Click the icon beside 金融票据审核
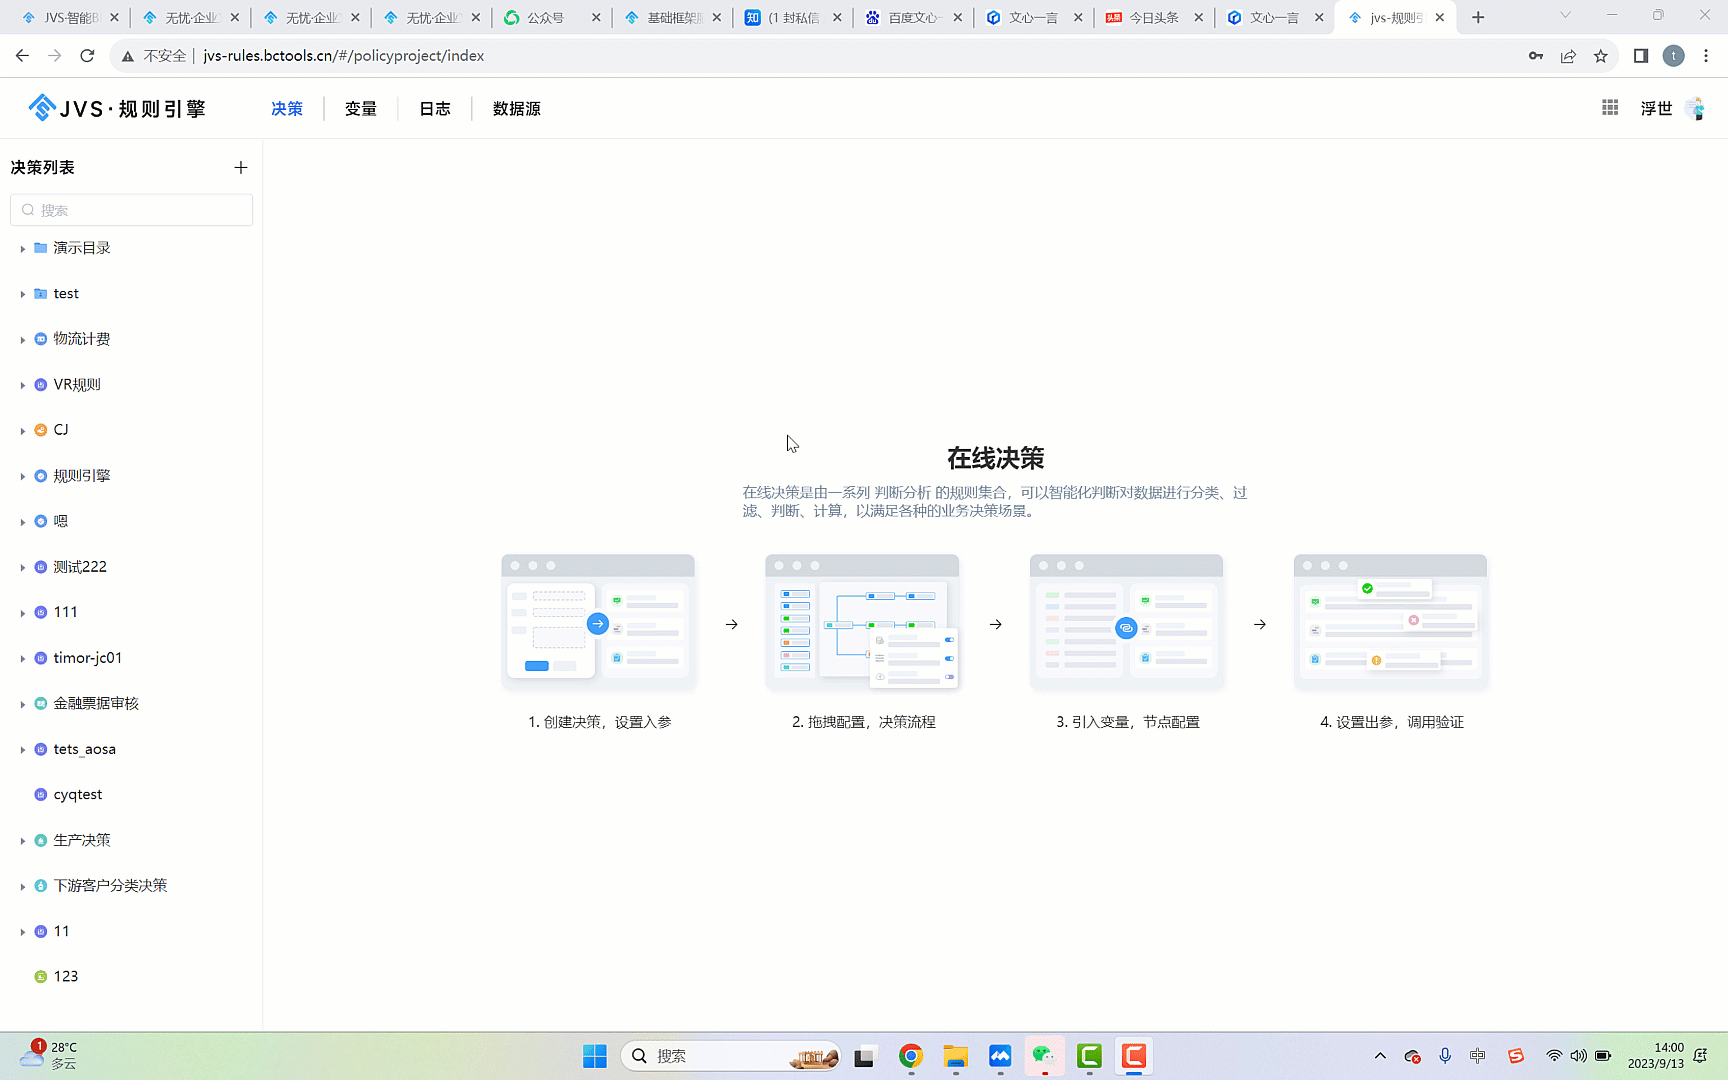Viewport: 1728px width, 1080px height. pyautogui.click(x=41, y=704)
